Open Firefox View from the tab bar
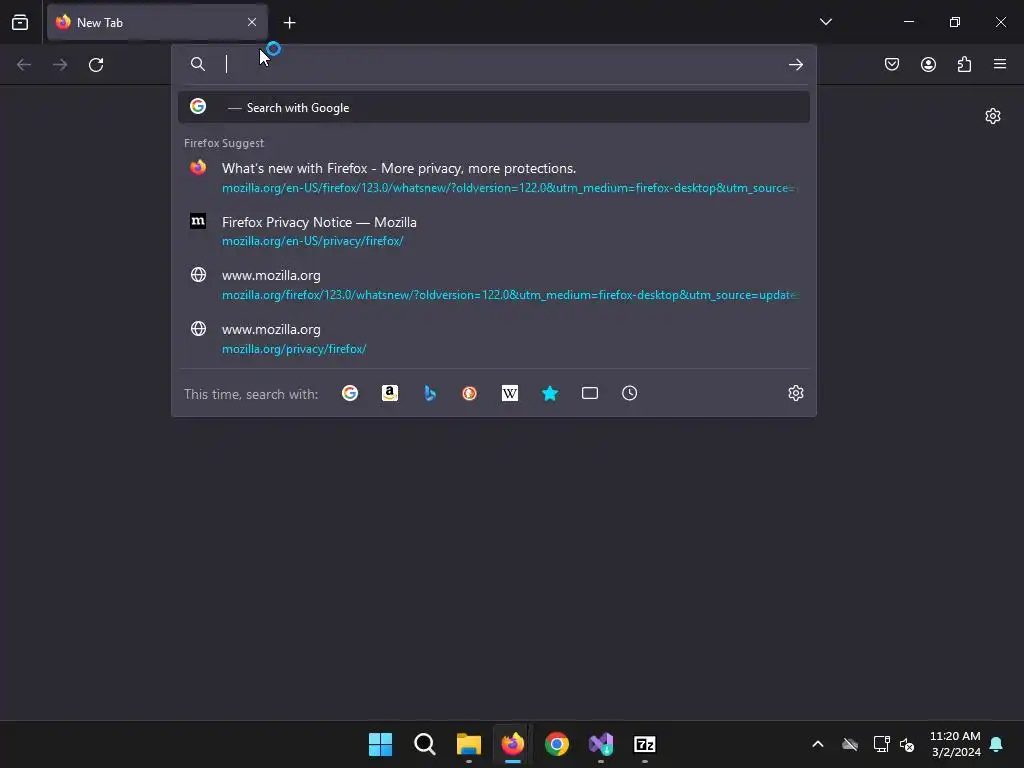Screen dimensions: 1024x768 click(20, 22)
